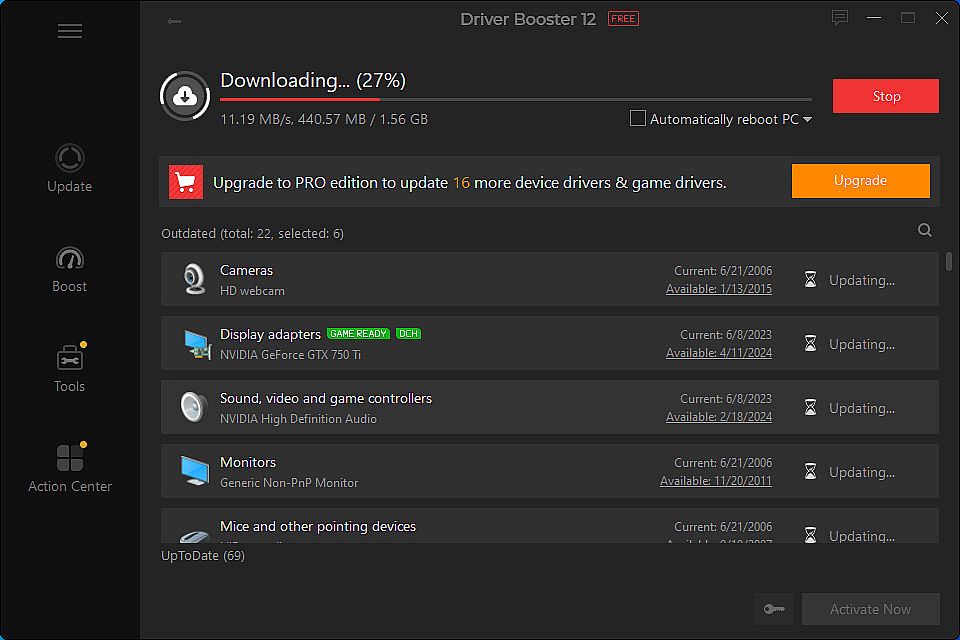Click the download progress bar
Image resolution: width=960 pixels, height=640 pixels.
[516, 99]
